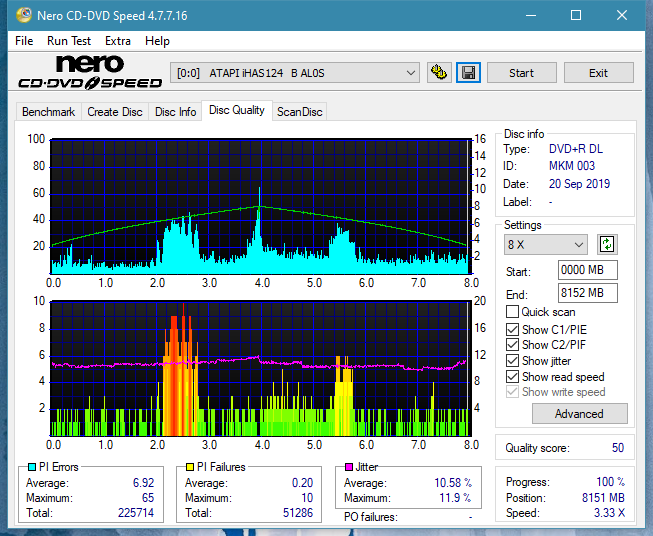Click the Progress value 100 %
This screenshot has width=653, height=536.
(611, 482)
